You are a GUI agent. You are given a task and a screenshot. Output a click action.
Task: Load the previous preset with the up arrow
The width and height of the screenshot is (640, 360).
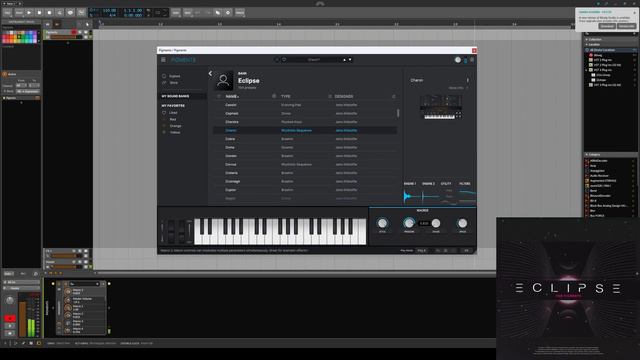click(344, 60)
